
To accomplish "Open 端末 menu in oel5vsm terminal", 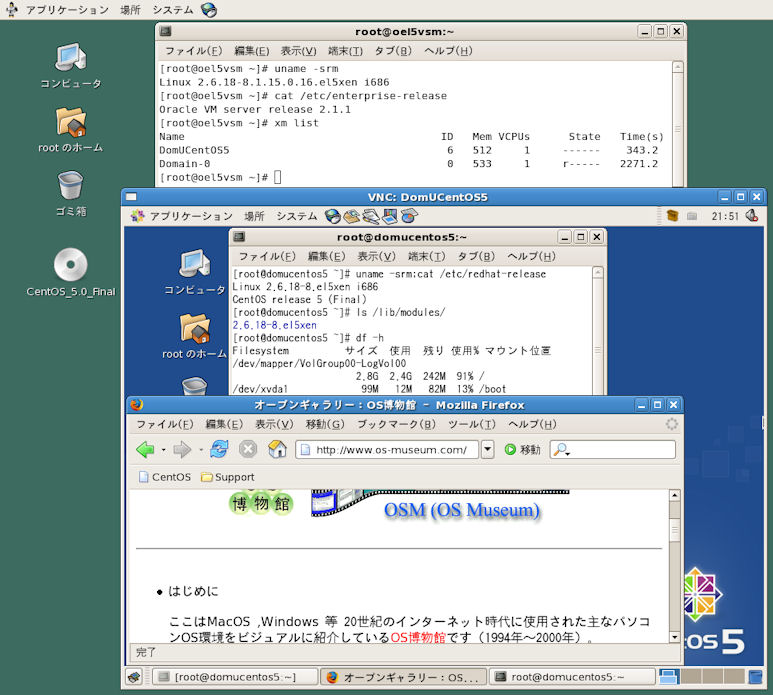I will point(345,51).
